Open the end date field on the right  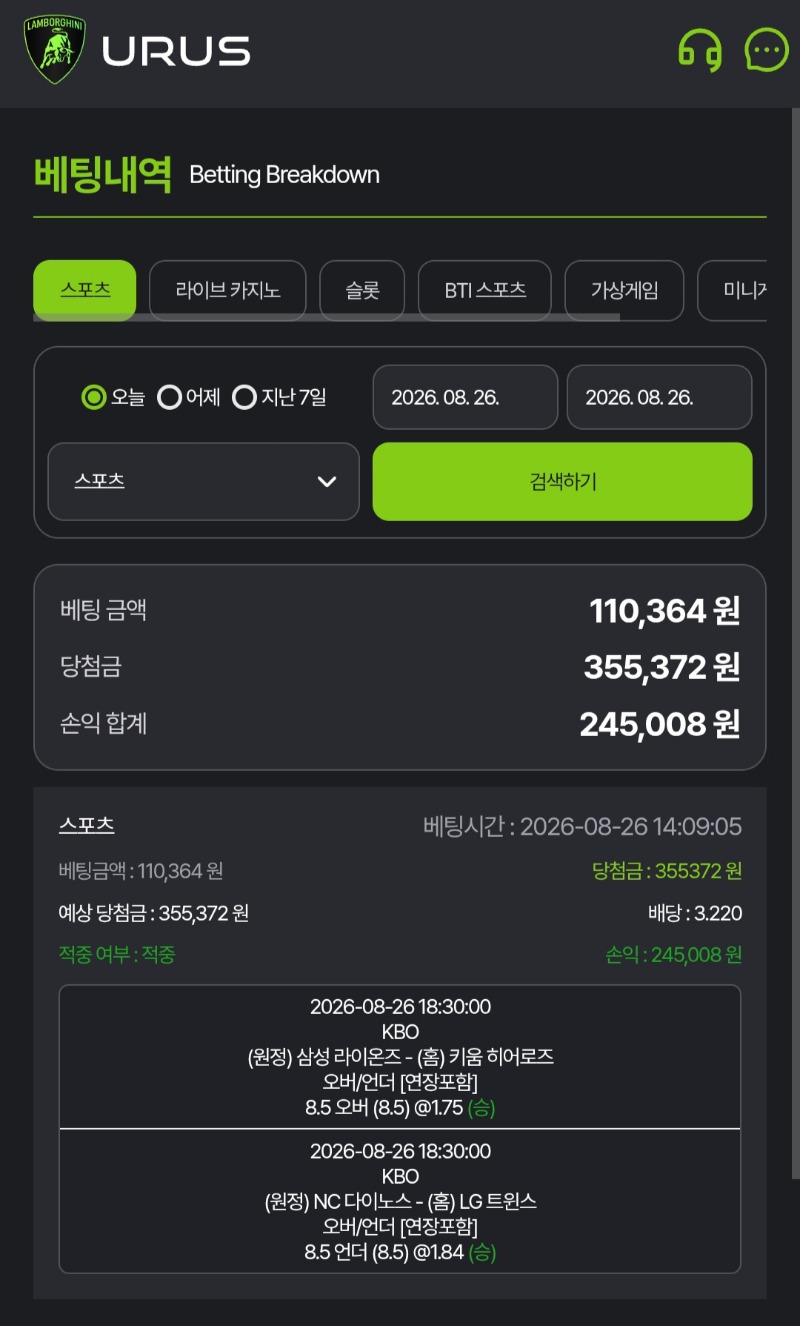pyautogui.click(x=659, y=397)
